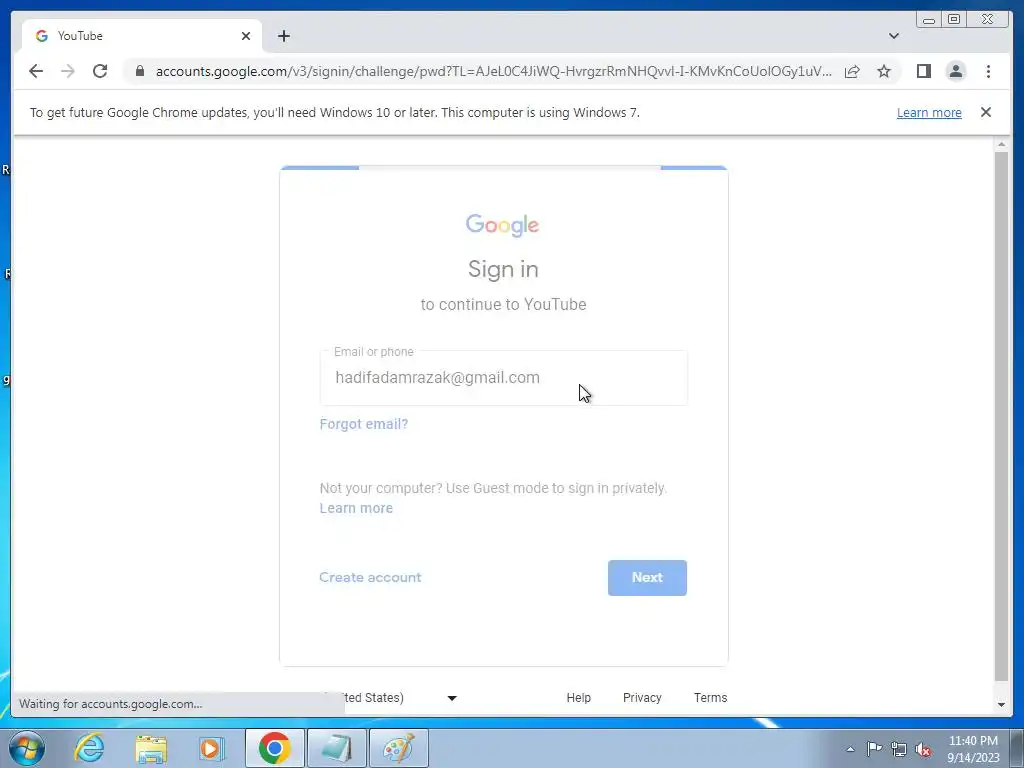Open the Chrome side panel
The height and width of the screenshot is (768, 1024).
click(923, 71)
